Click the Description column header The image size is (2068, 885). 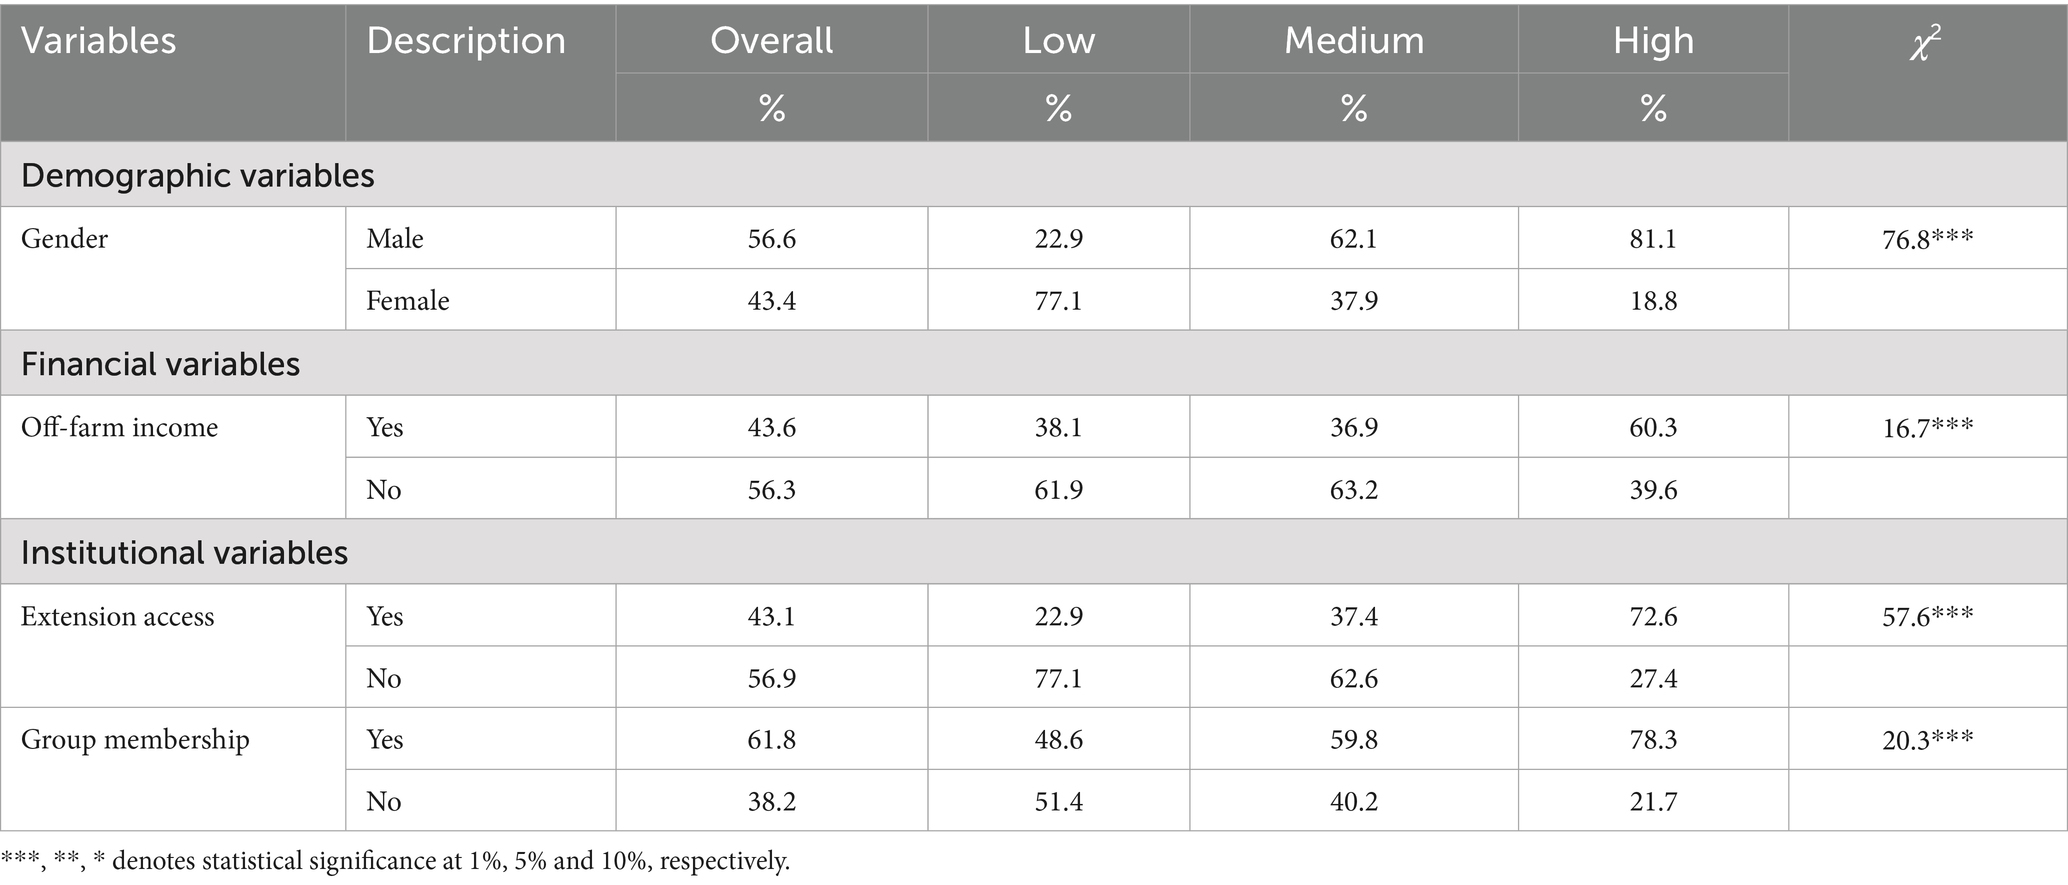(466, 41)
